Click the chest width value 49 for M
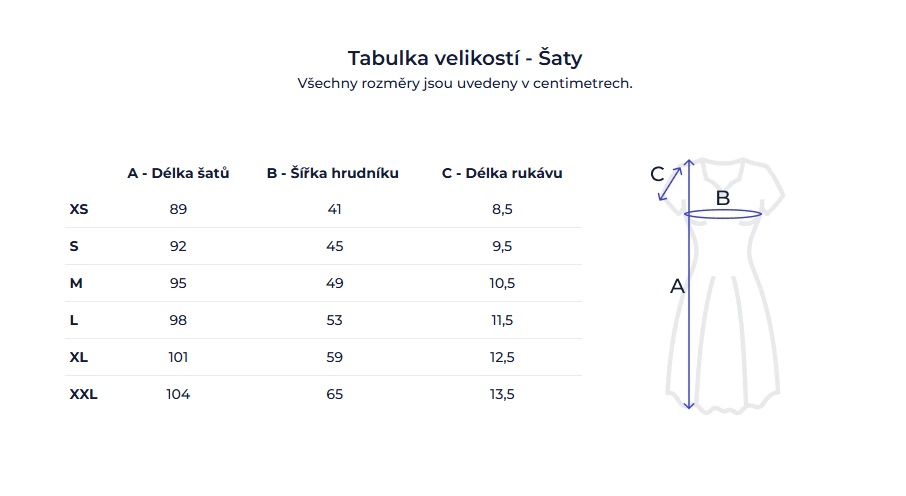The image size is (906, 496). coord(334,283)
